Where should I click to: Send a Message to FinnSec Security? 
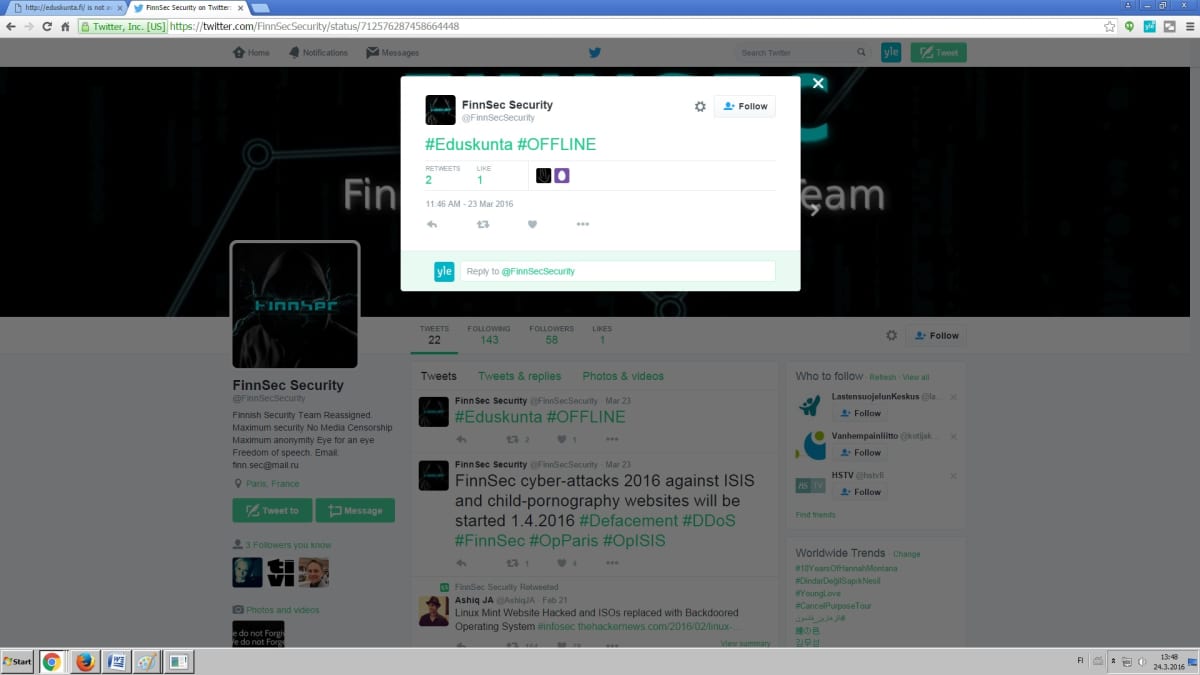(x=355, y=510)
